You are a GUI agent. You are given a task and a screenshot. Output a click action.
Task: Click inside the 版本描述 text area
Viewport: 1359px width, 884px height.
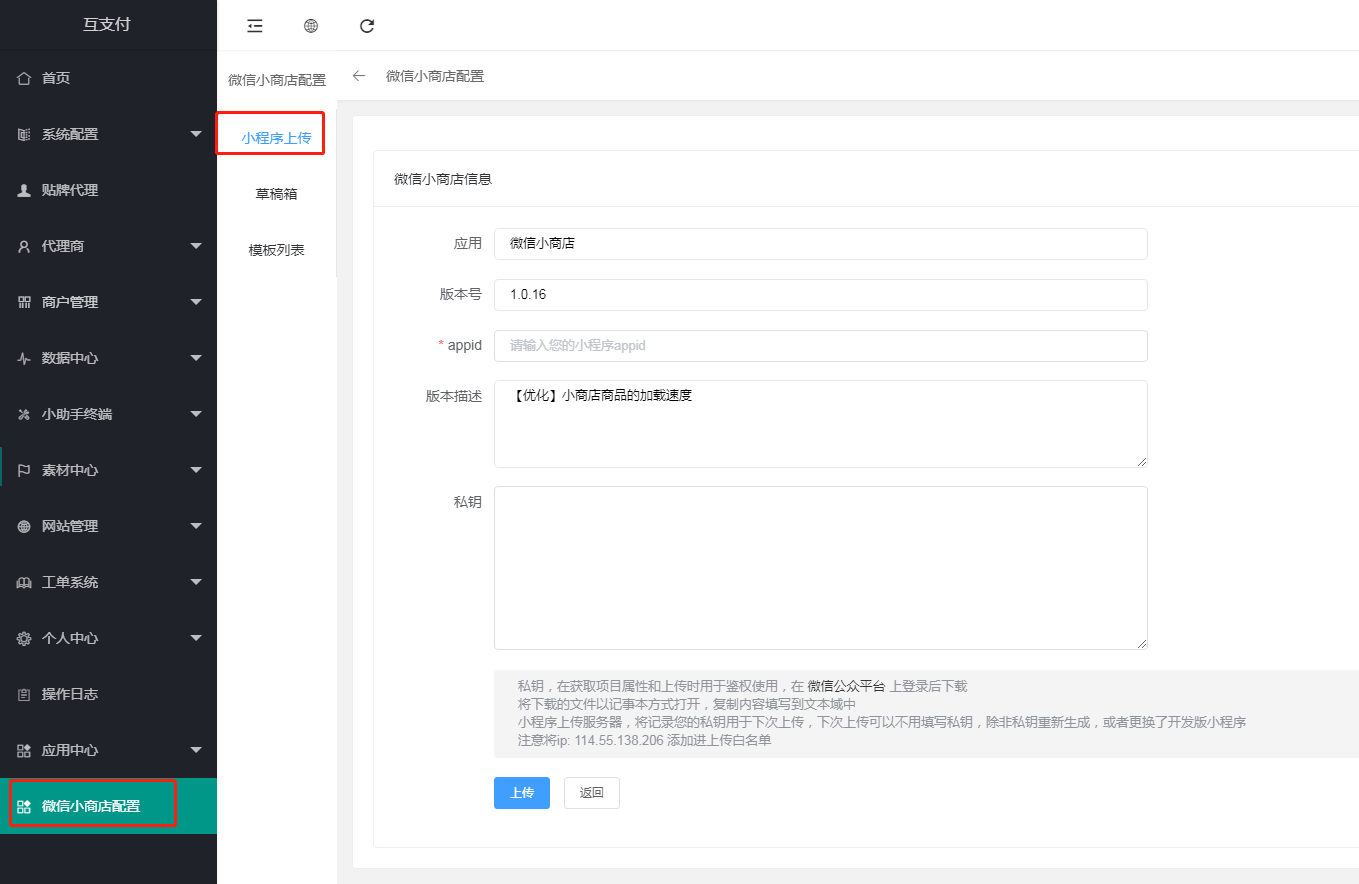821,423
